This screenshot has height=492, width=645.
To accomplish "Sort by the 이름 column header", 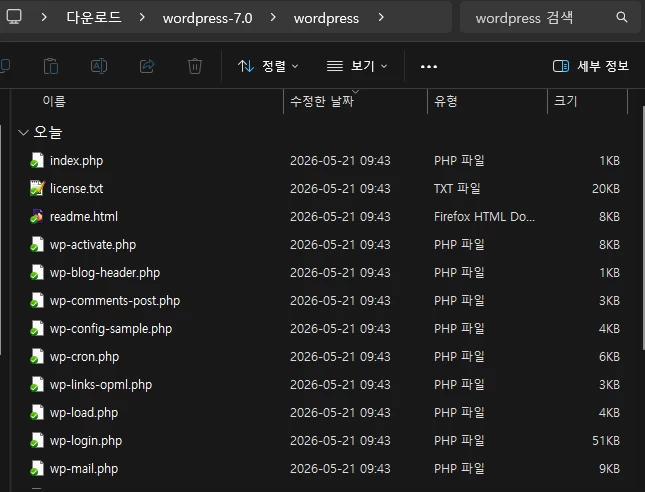I will [x=54, y=101].
